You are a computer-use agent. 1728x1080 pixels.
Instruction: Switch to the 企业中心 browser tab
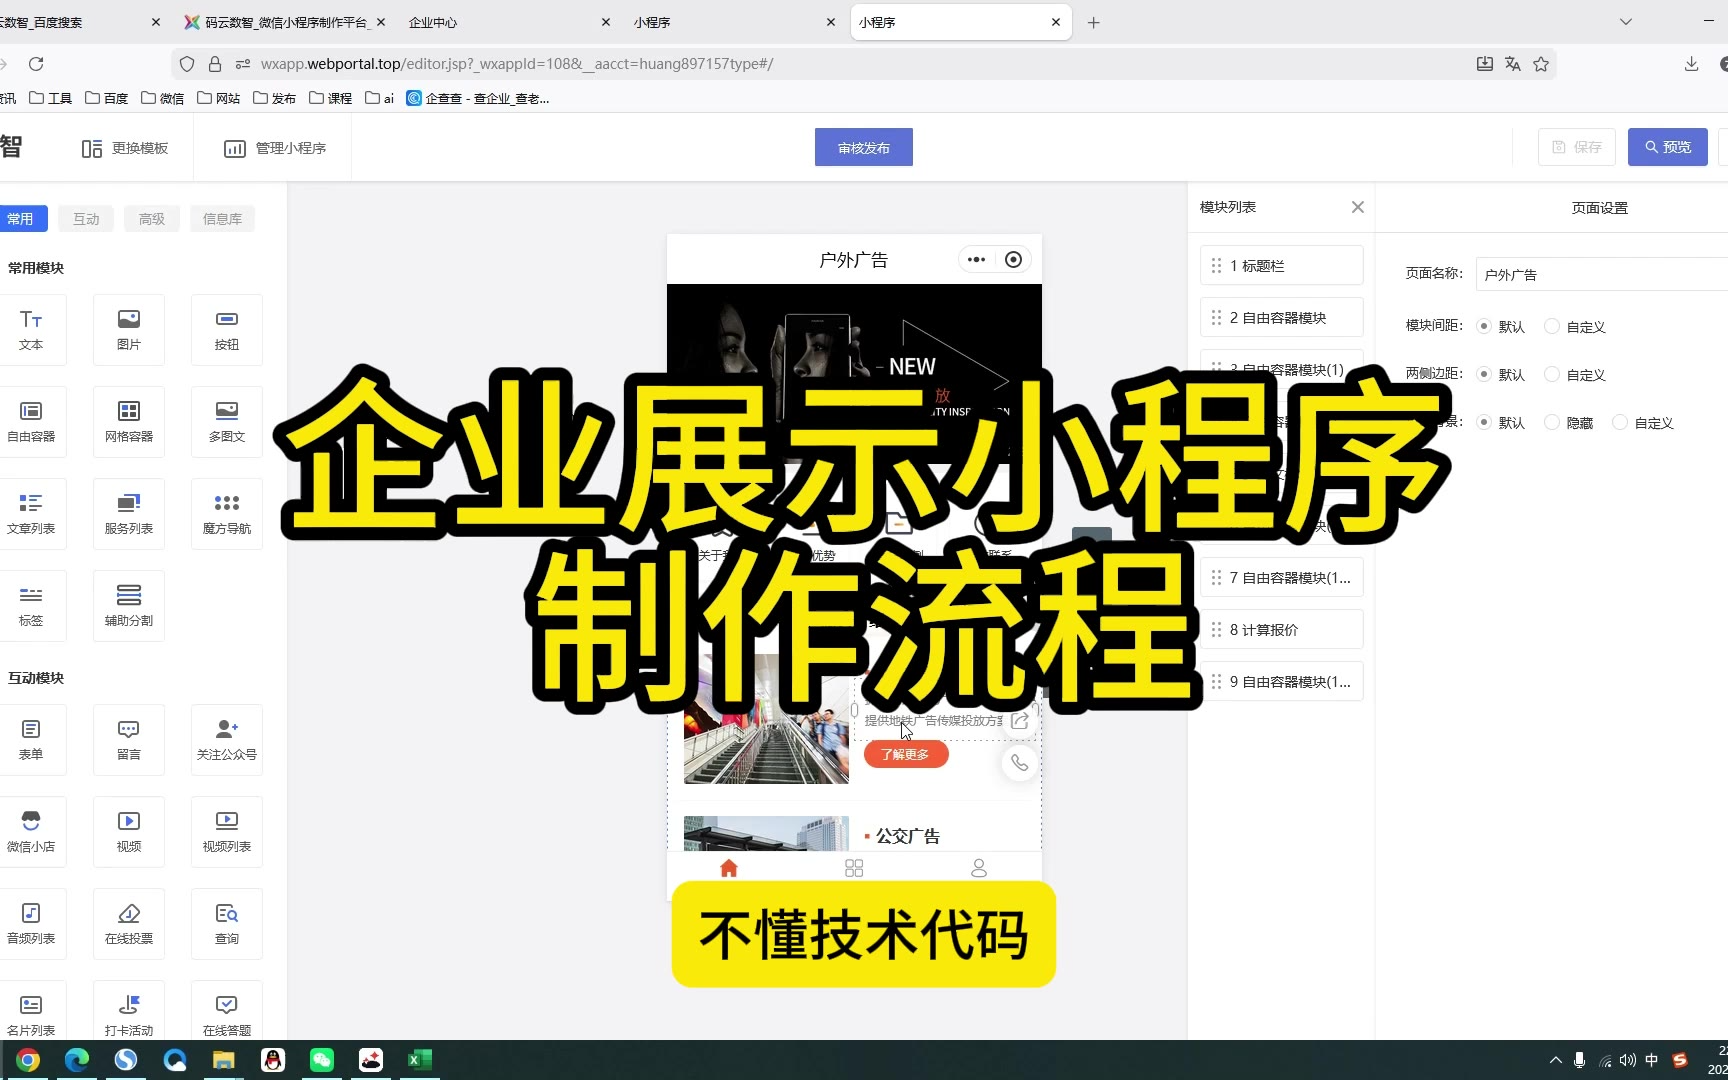[x=507, y=22]
